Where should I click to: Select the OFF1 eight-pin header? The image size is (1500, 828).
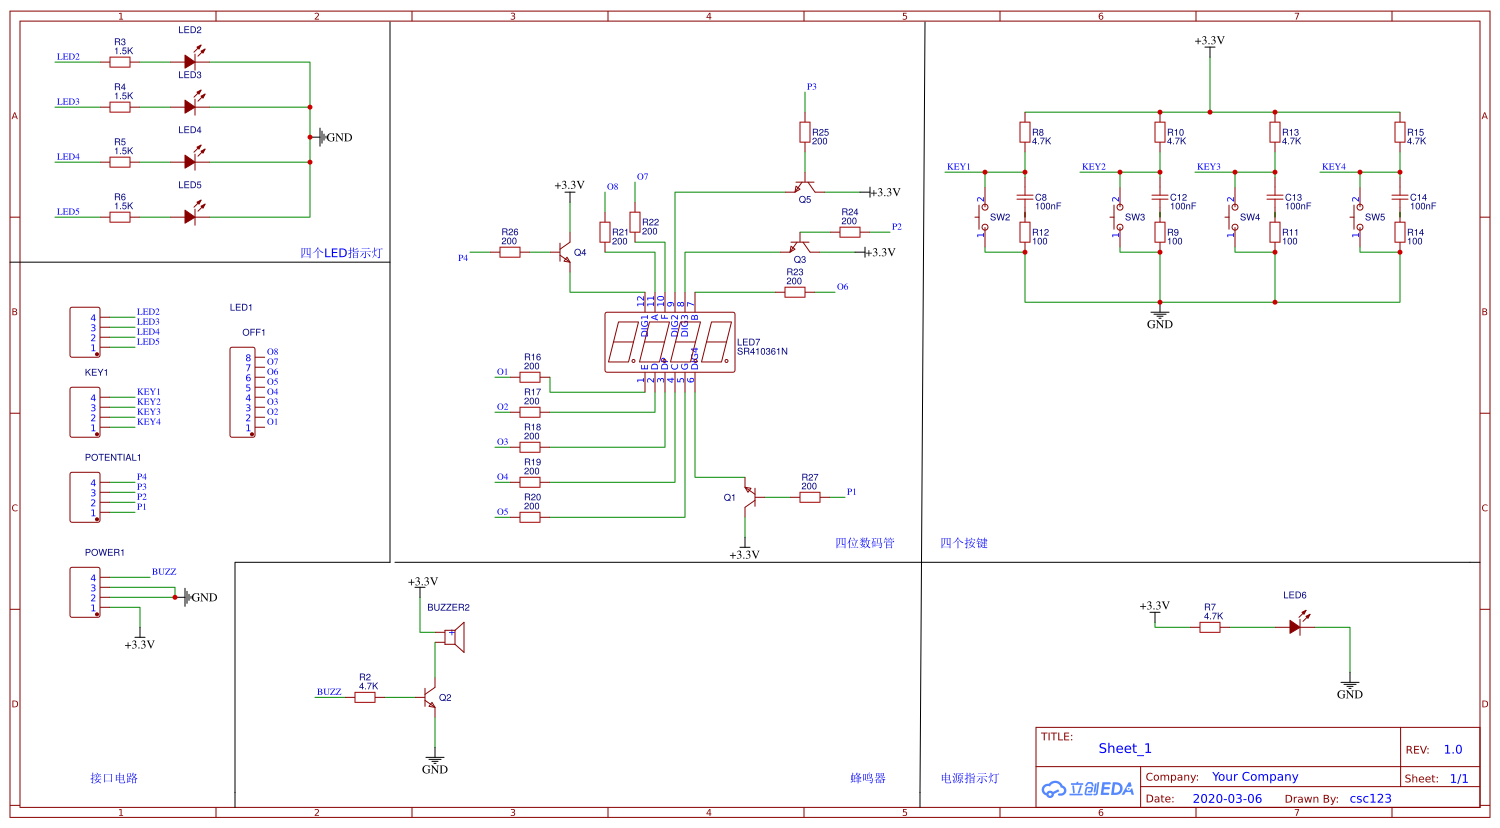[242, 392]
